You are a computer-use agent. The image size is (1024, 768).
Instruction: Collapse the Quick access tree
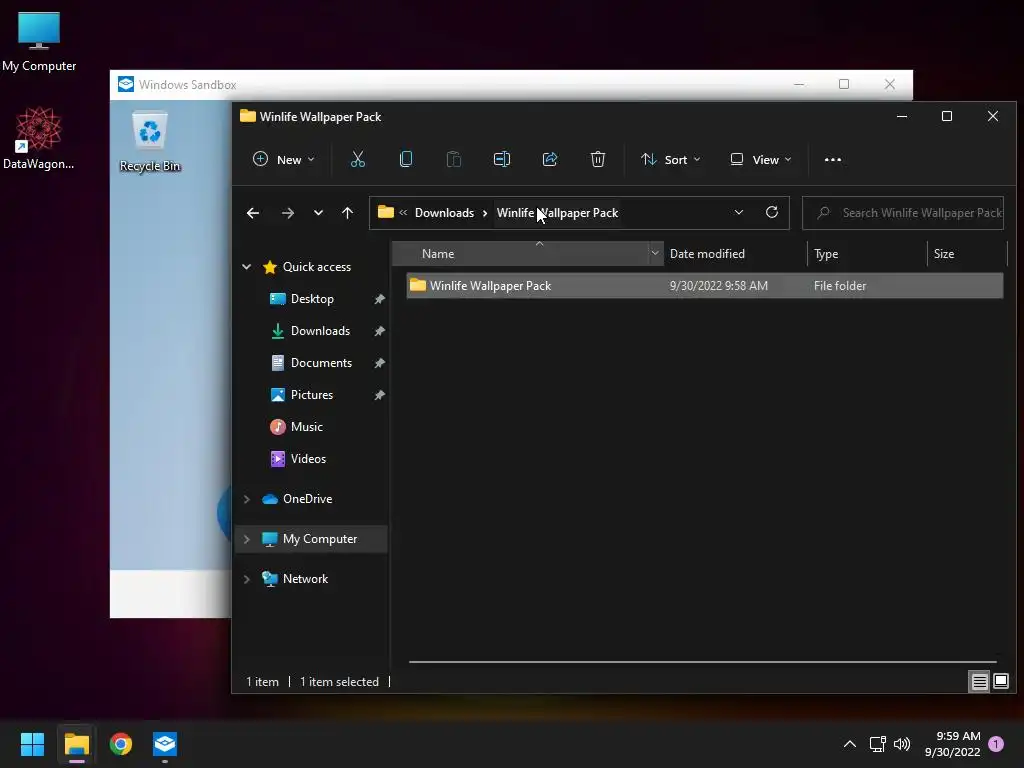pyautogui.click(x=247, y=266)
